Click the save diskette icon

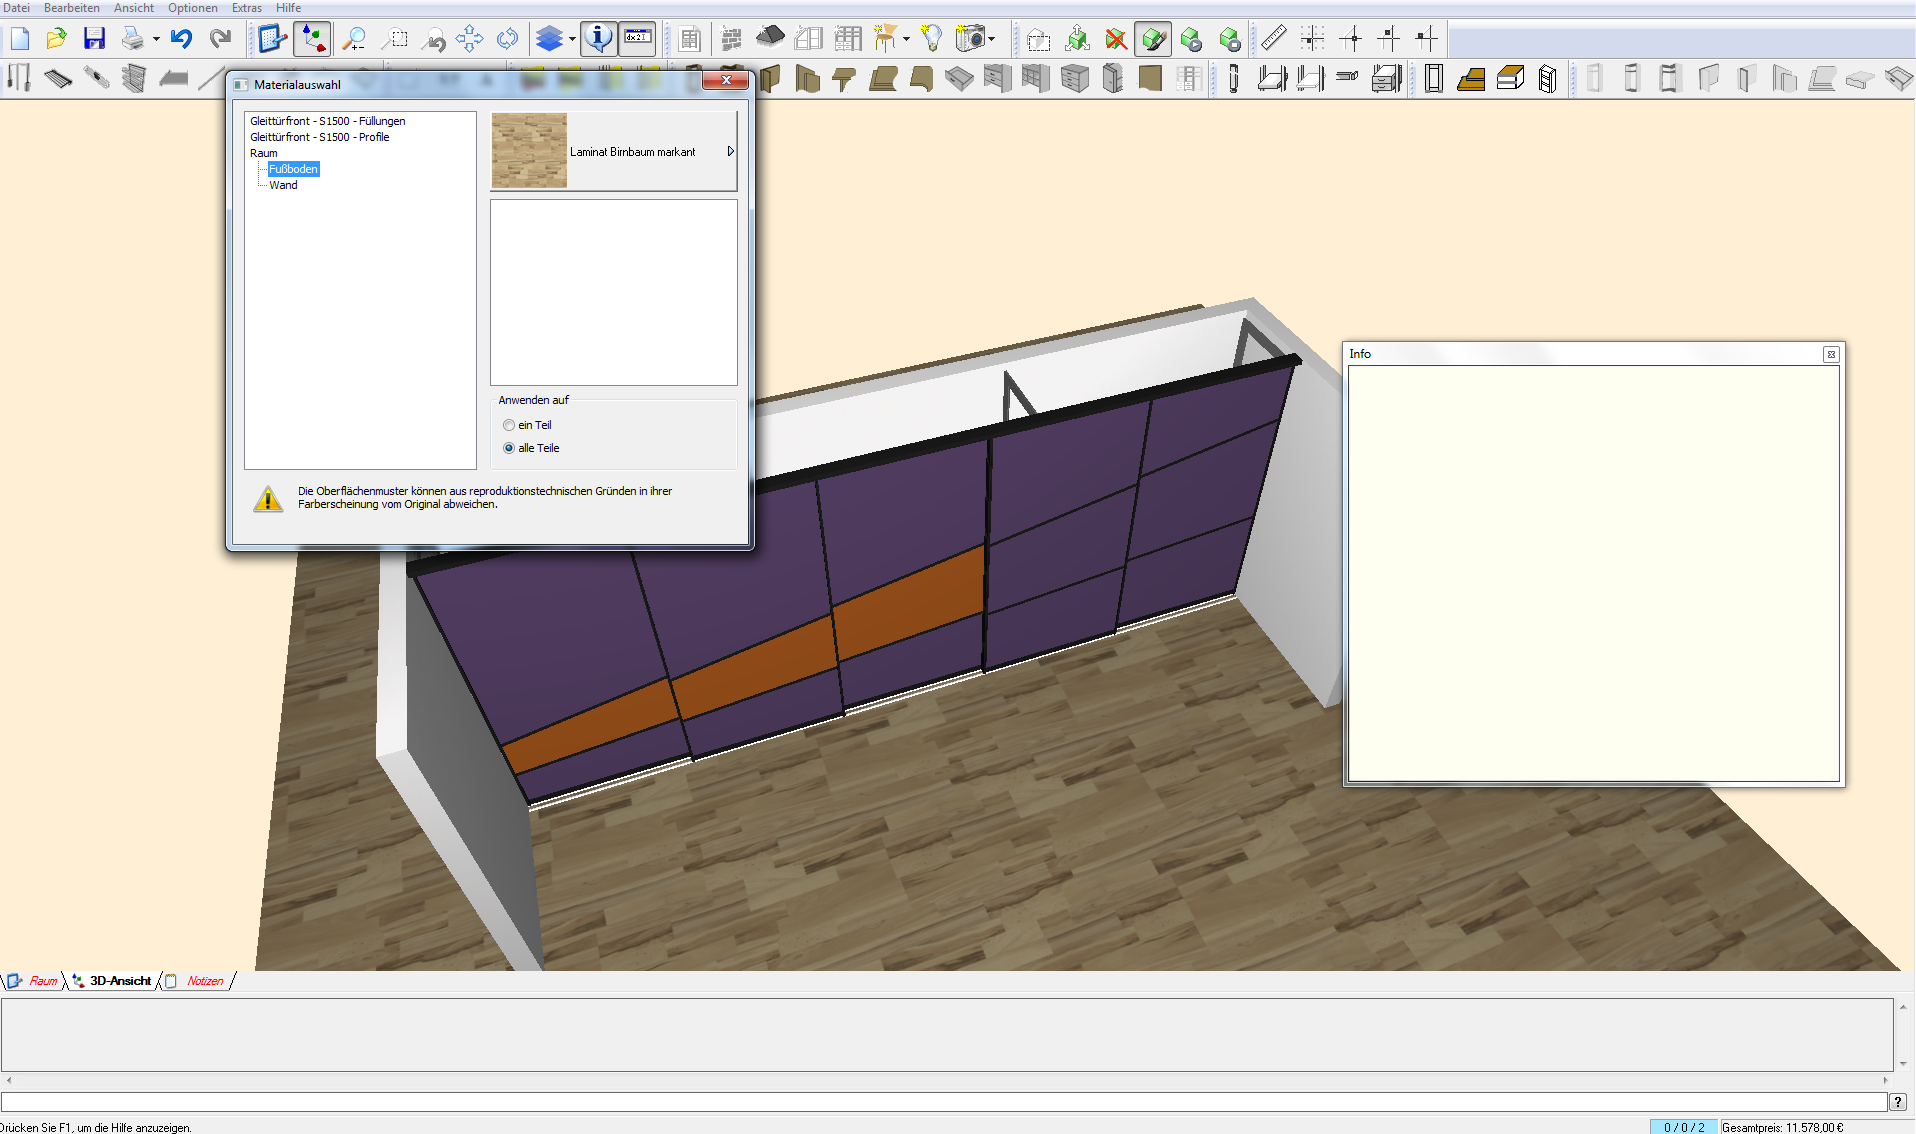click(x=94, y=39)
